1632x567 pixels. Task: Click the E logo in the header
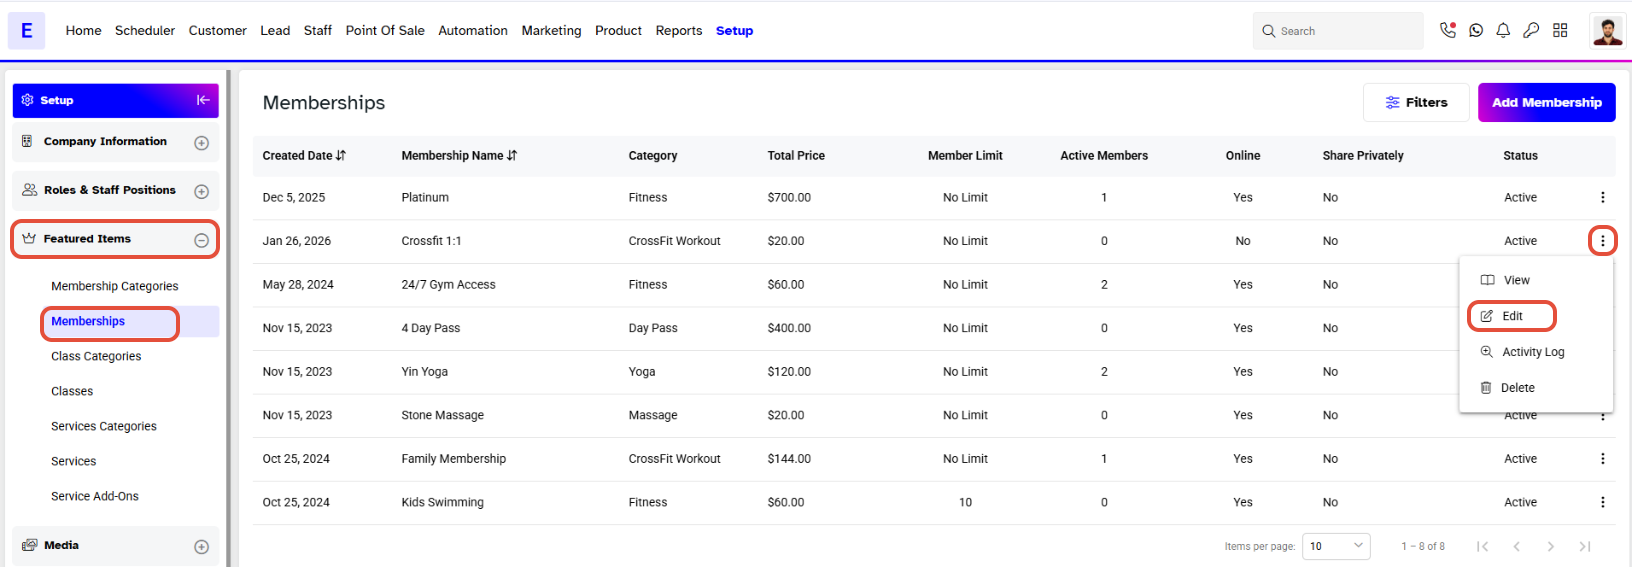click(x=26, y=31)
